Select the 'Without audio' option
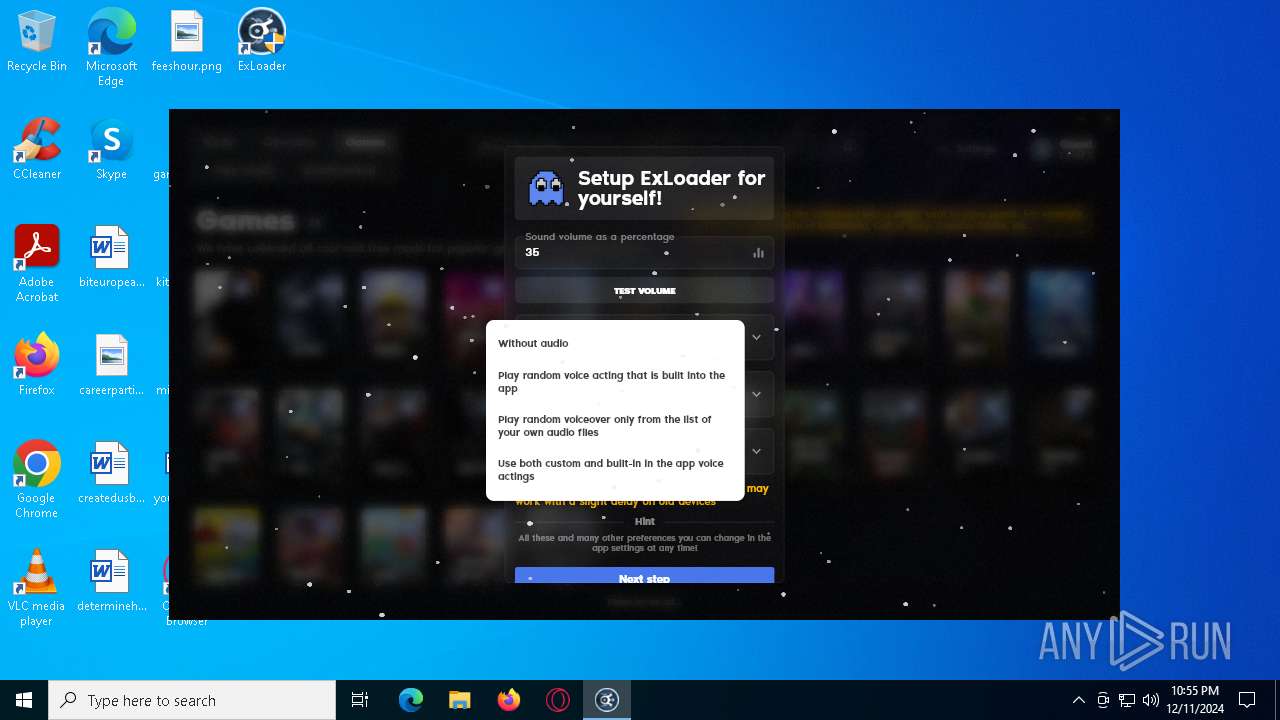This screenshot has height=720, width=1280. click(615, 343)
